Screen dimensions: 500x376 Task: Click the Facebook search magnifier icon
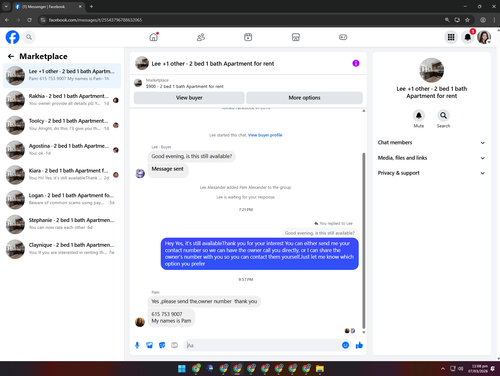coord(29,37)
